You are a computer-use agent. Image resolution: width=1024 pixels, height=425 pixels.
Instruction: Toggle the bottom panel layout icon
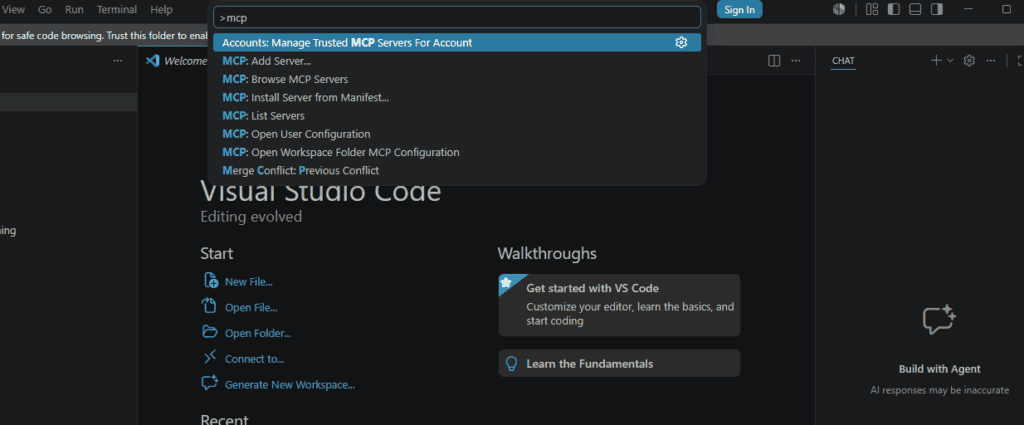pos(915,9)
